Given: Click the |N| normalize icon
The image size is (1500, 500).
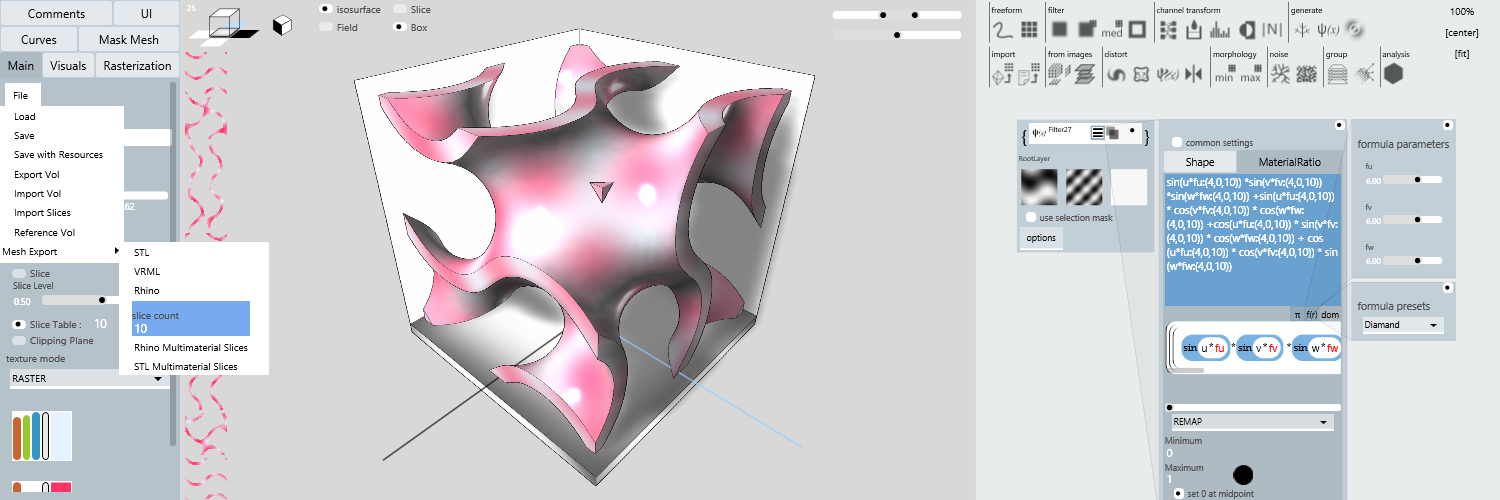Looking at the screenshot, I should point(1273,29).
